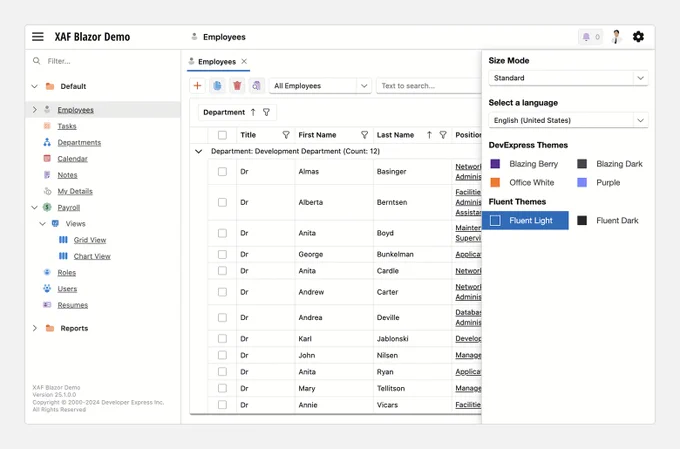
Task: Click the Departments navigation icon
Action: click(x=47, y=142)
